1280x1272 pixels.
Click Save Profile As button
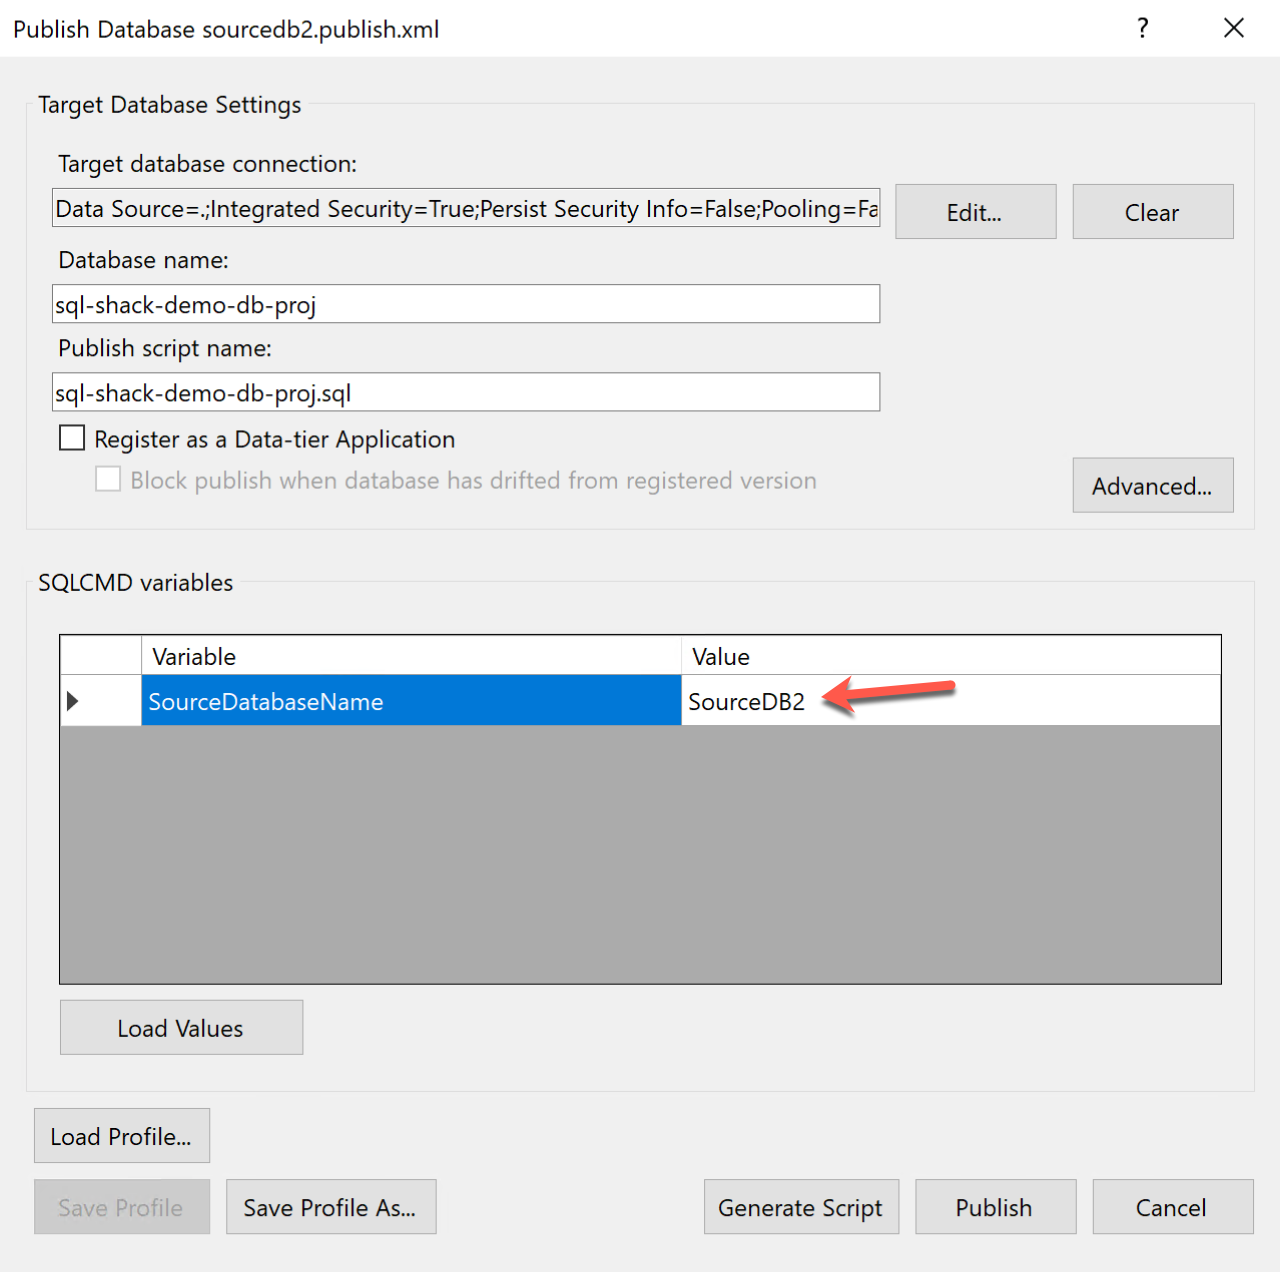point(330,1207)
